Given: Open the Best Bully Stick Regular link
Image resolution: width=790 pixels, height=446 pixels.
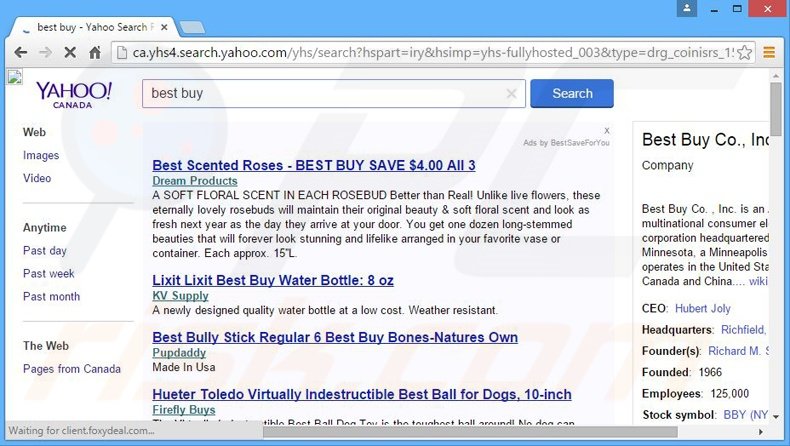Looking at the screenshot, I should click(x=335, y=337).
